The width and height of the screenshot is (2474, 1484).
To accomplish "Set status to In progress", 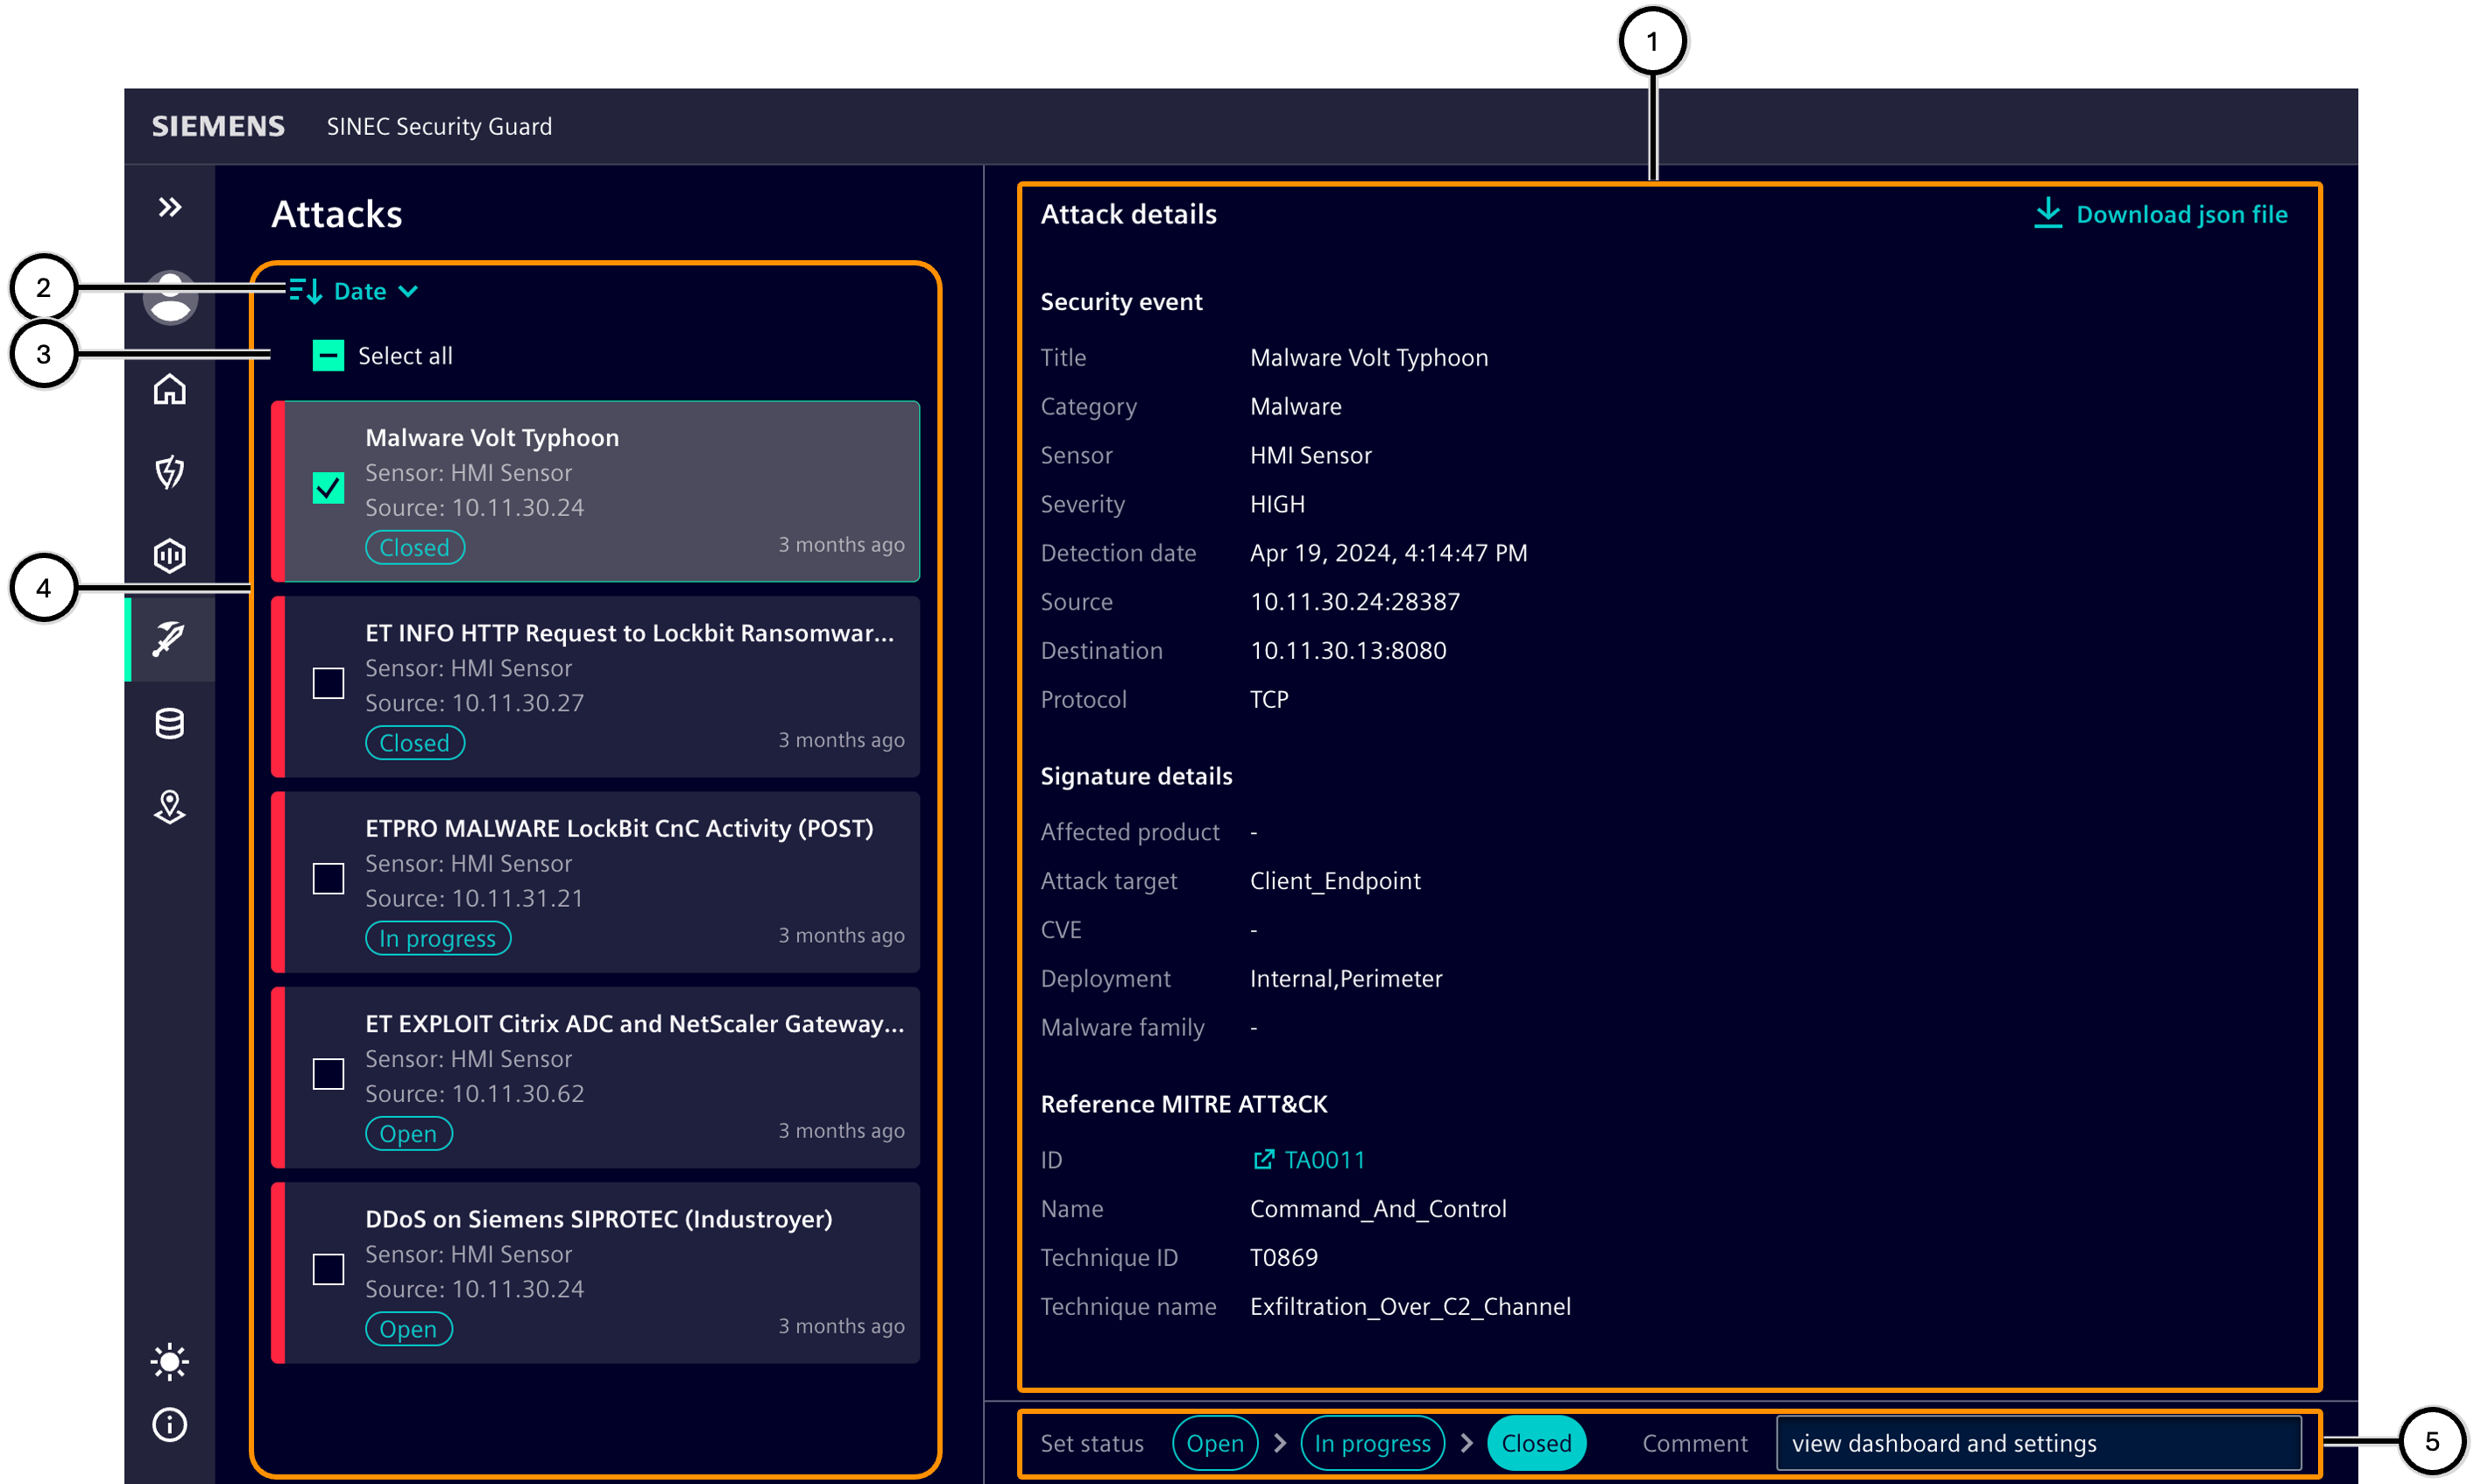I will [x=1372, y=1442].
